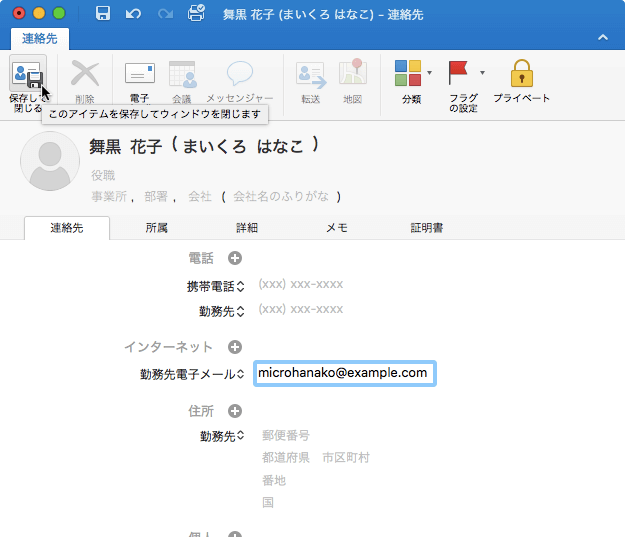Open the フラグの設定 dropdown arrow
This screenshot has width=625, height=537.
(x=482, y=73)
